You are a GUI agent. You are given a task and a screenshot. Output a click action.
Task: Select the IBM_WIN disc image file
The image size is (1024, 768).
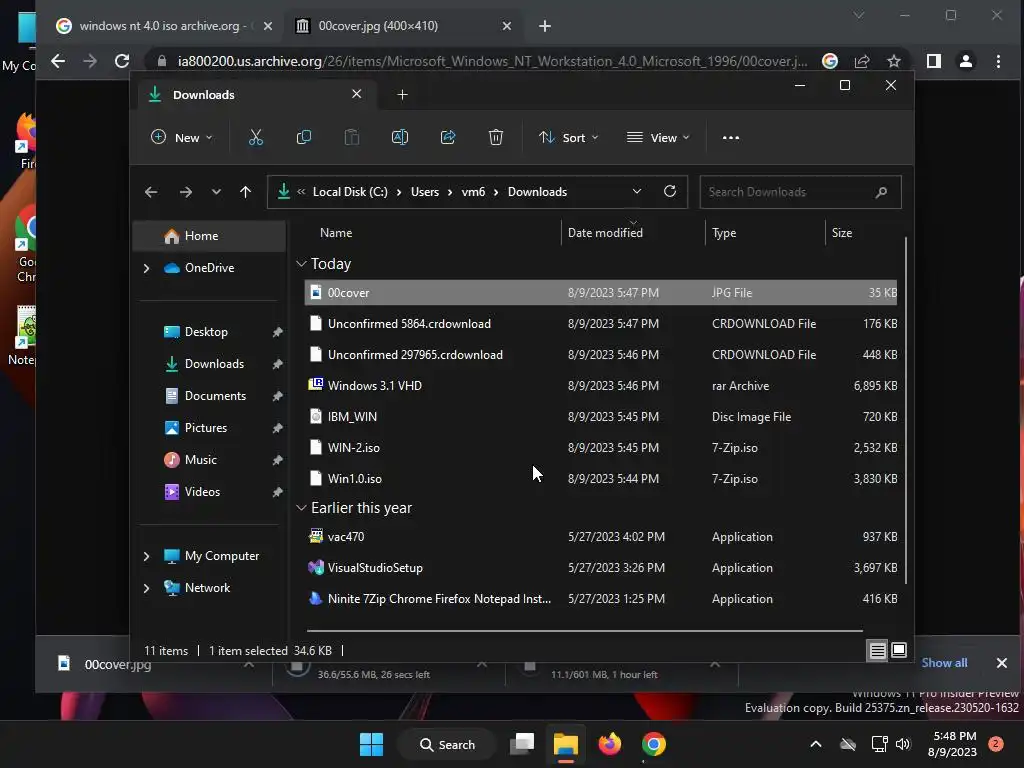601,417
